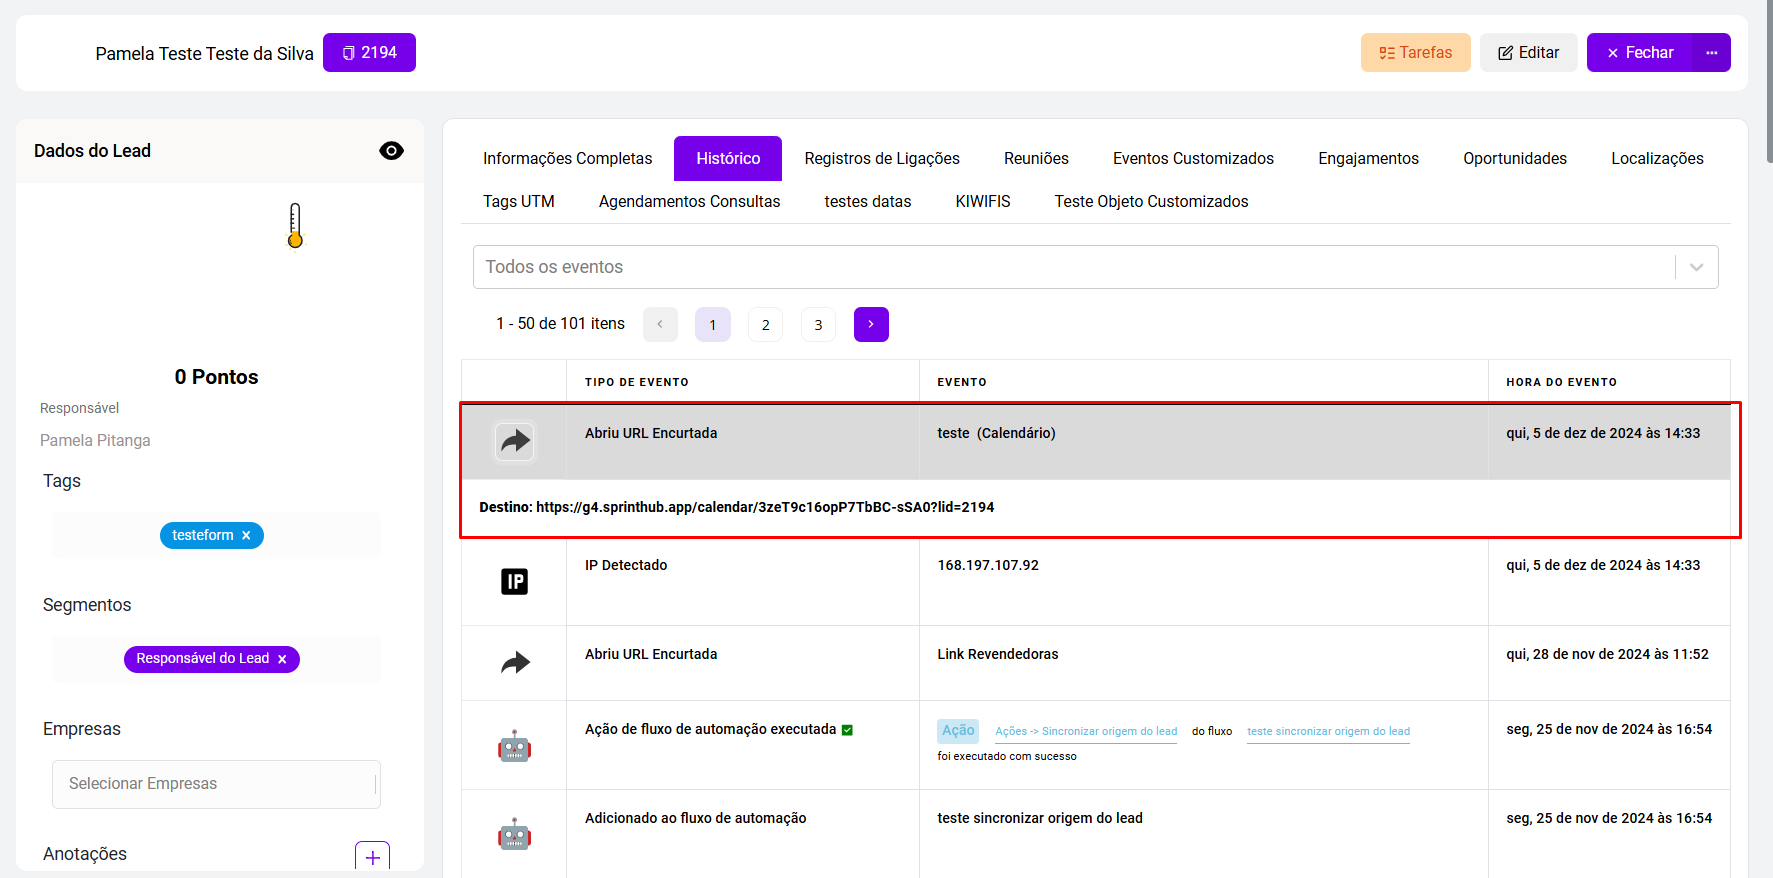Click the green check on automation action row
The height and width of the screenshot is (878, 1773).
point(847,730)
